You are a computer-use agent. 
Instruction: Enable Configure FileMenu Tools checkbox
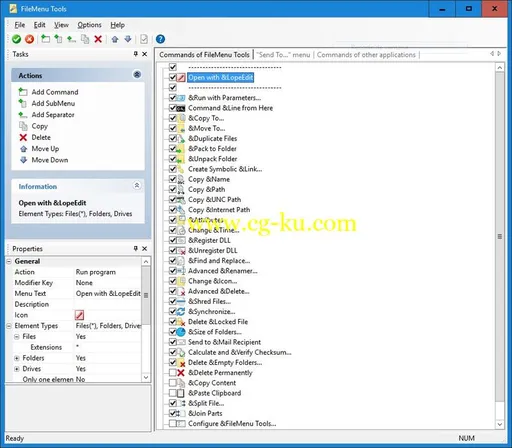173,424
